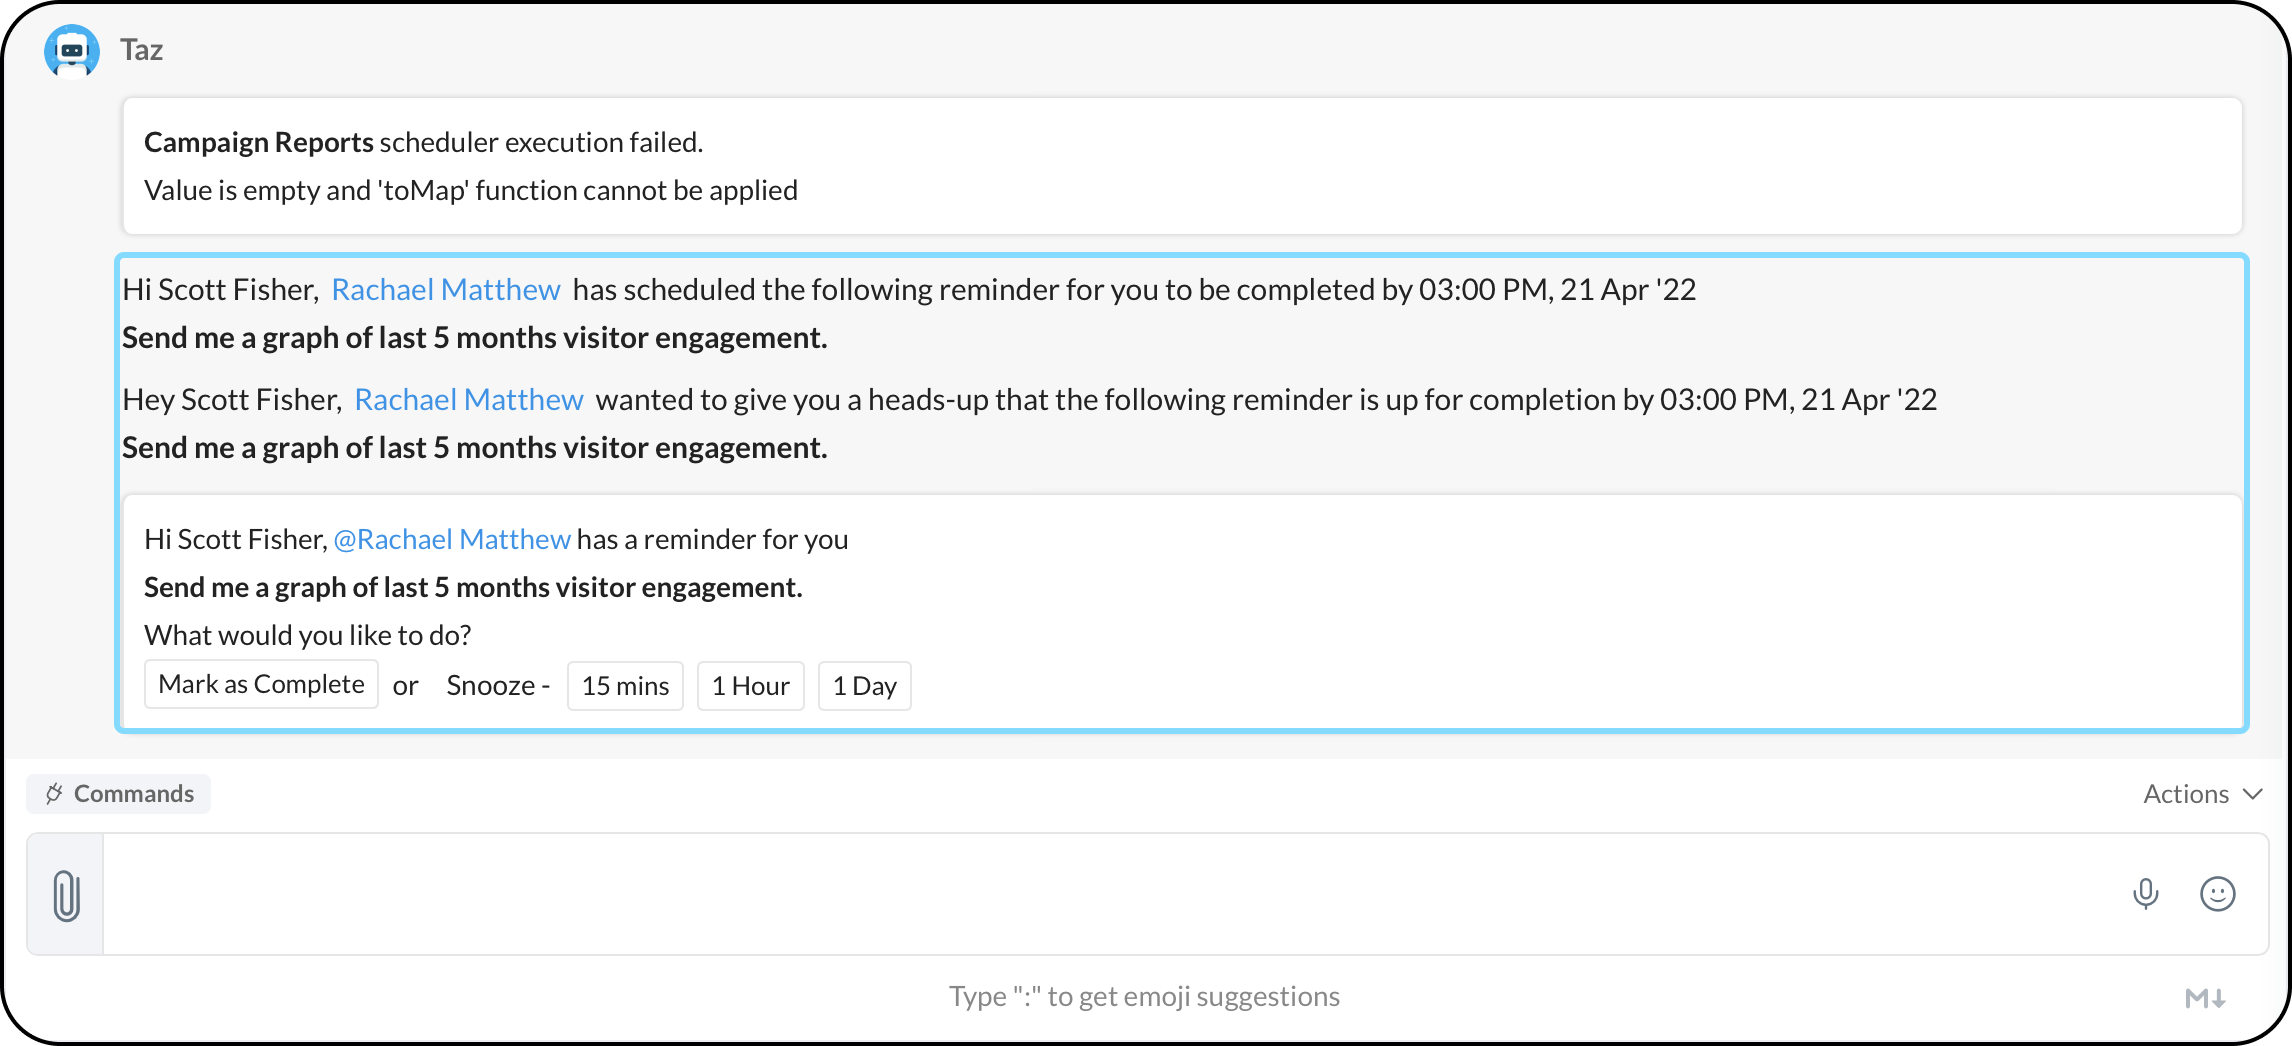Click the paperclip attachment icon
This screenshot has width=2292, height=1046.
[x=66, y=895]
